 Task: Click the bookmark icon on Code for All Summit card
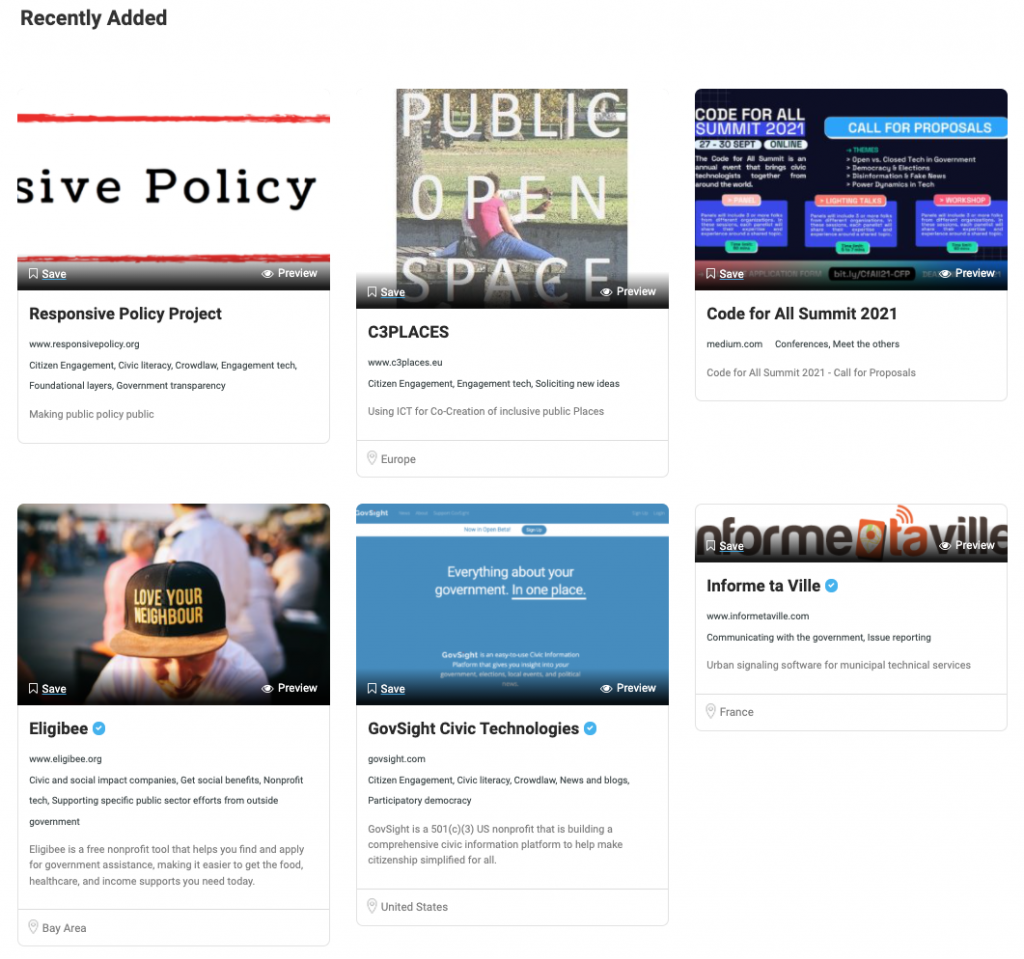(x=711, y=274)
